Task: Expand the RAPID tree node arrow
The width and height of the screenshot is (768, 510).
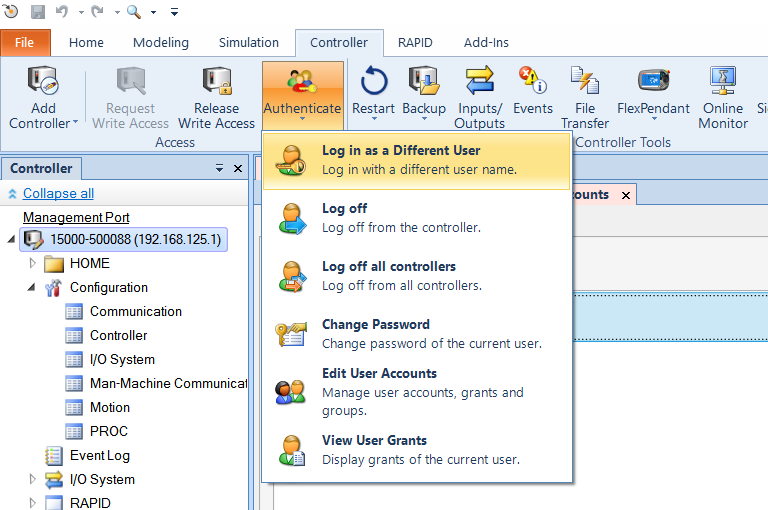Action: coord(32,503)
